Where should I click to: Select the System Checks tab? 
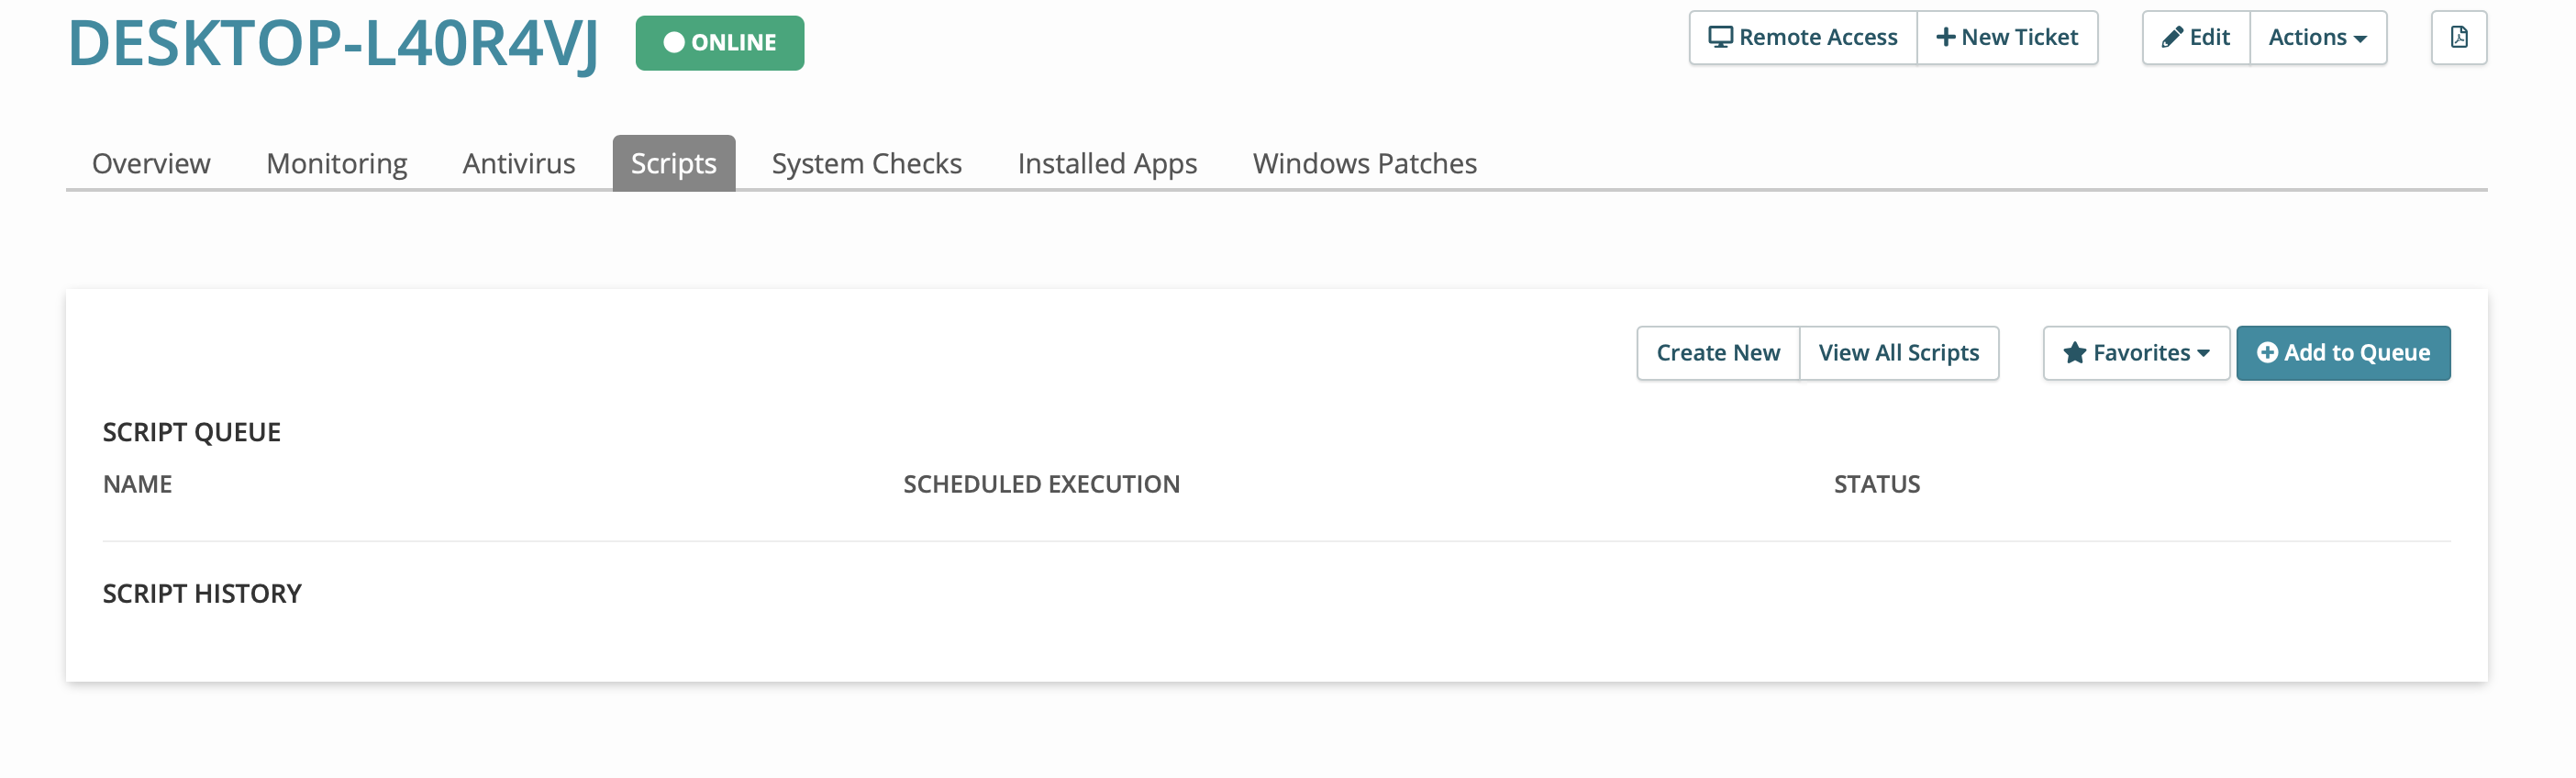(866, 163)
